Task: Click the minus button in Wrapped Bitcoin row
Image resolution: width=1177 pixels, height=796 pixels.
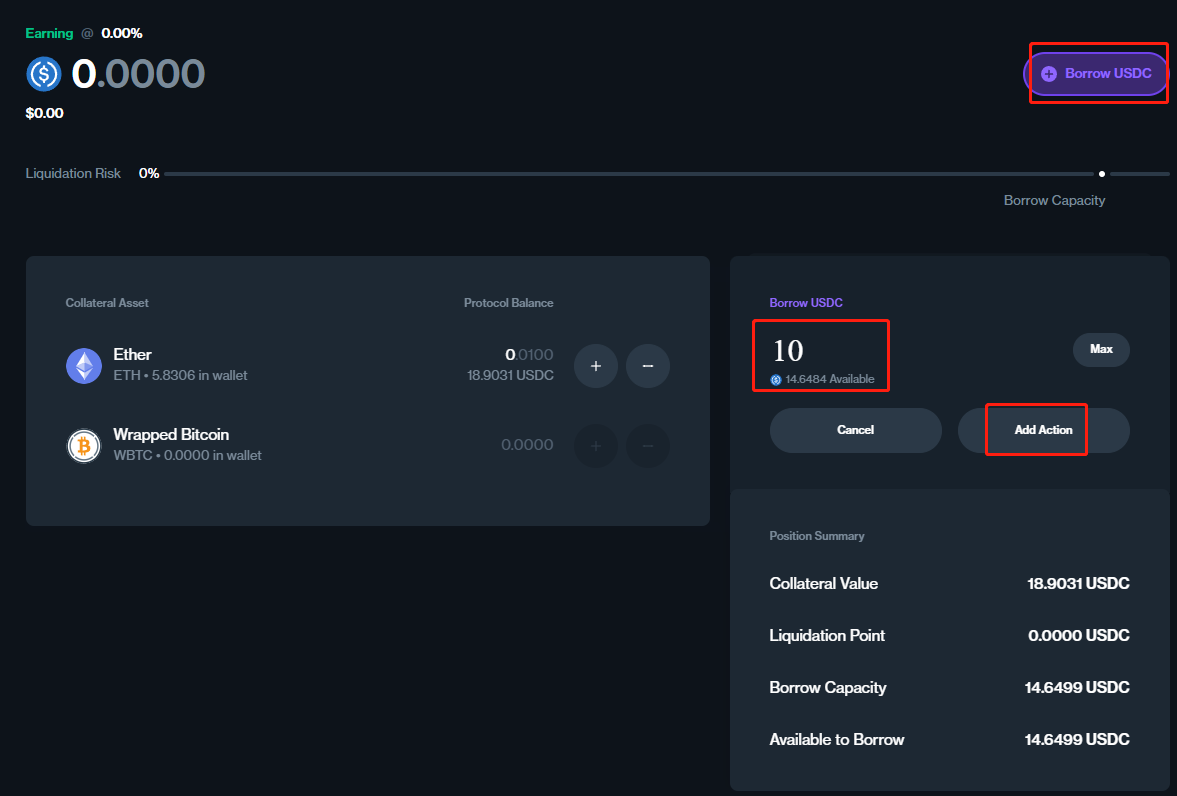Action: pyautogui.click(x=648, y=446)
